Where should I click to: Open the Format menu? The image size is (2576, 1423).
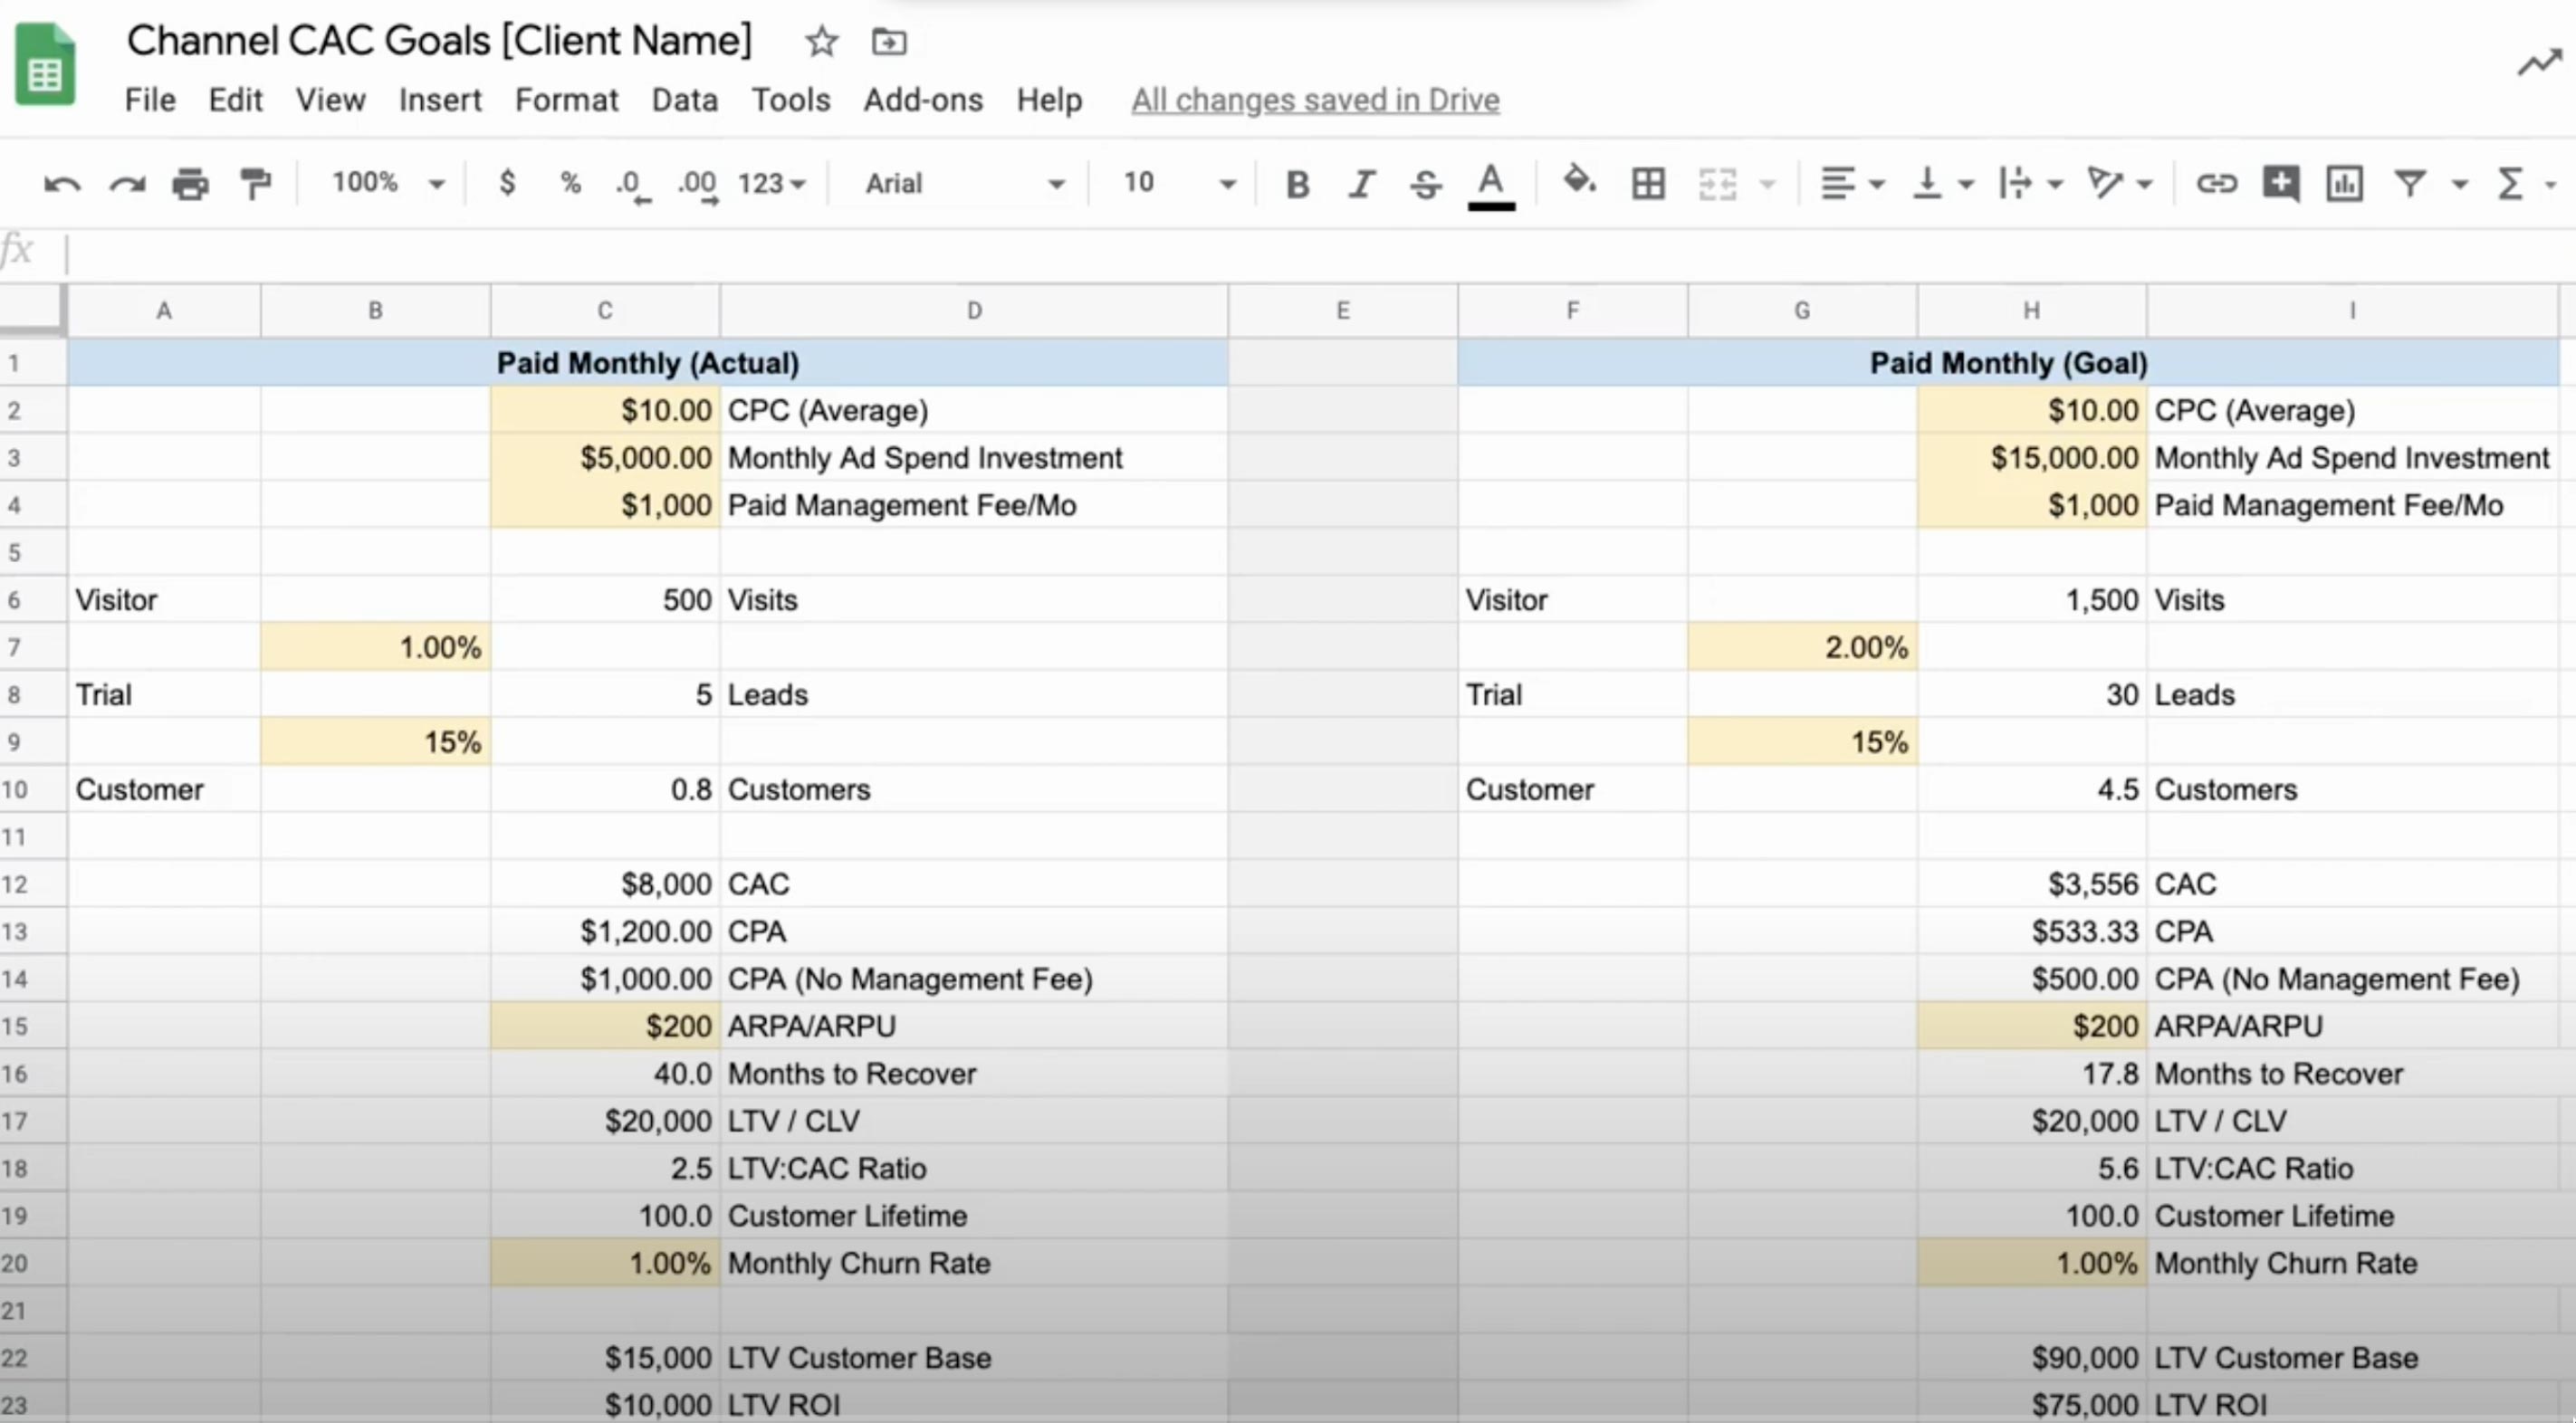566,100
